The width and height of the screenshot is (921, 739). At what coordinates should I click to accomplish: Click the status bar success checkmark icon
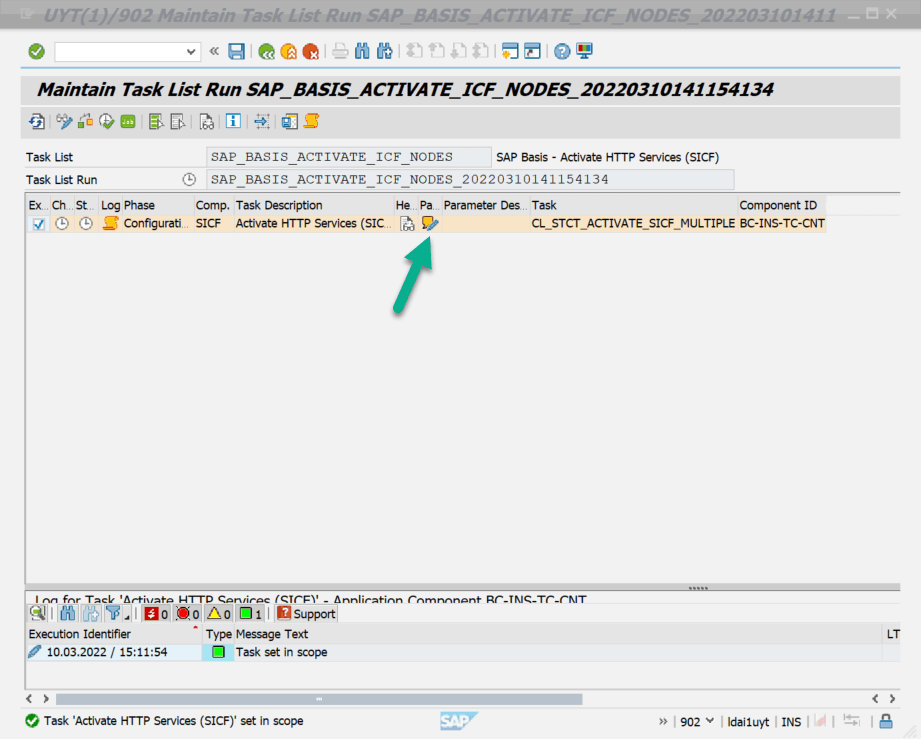[32, 721]
